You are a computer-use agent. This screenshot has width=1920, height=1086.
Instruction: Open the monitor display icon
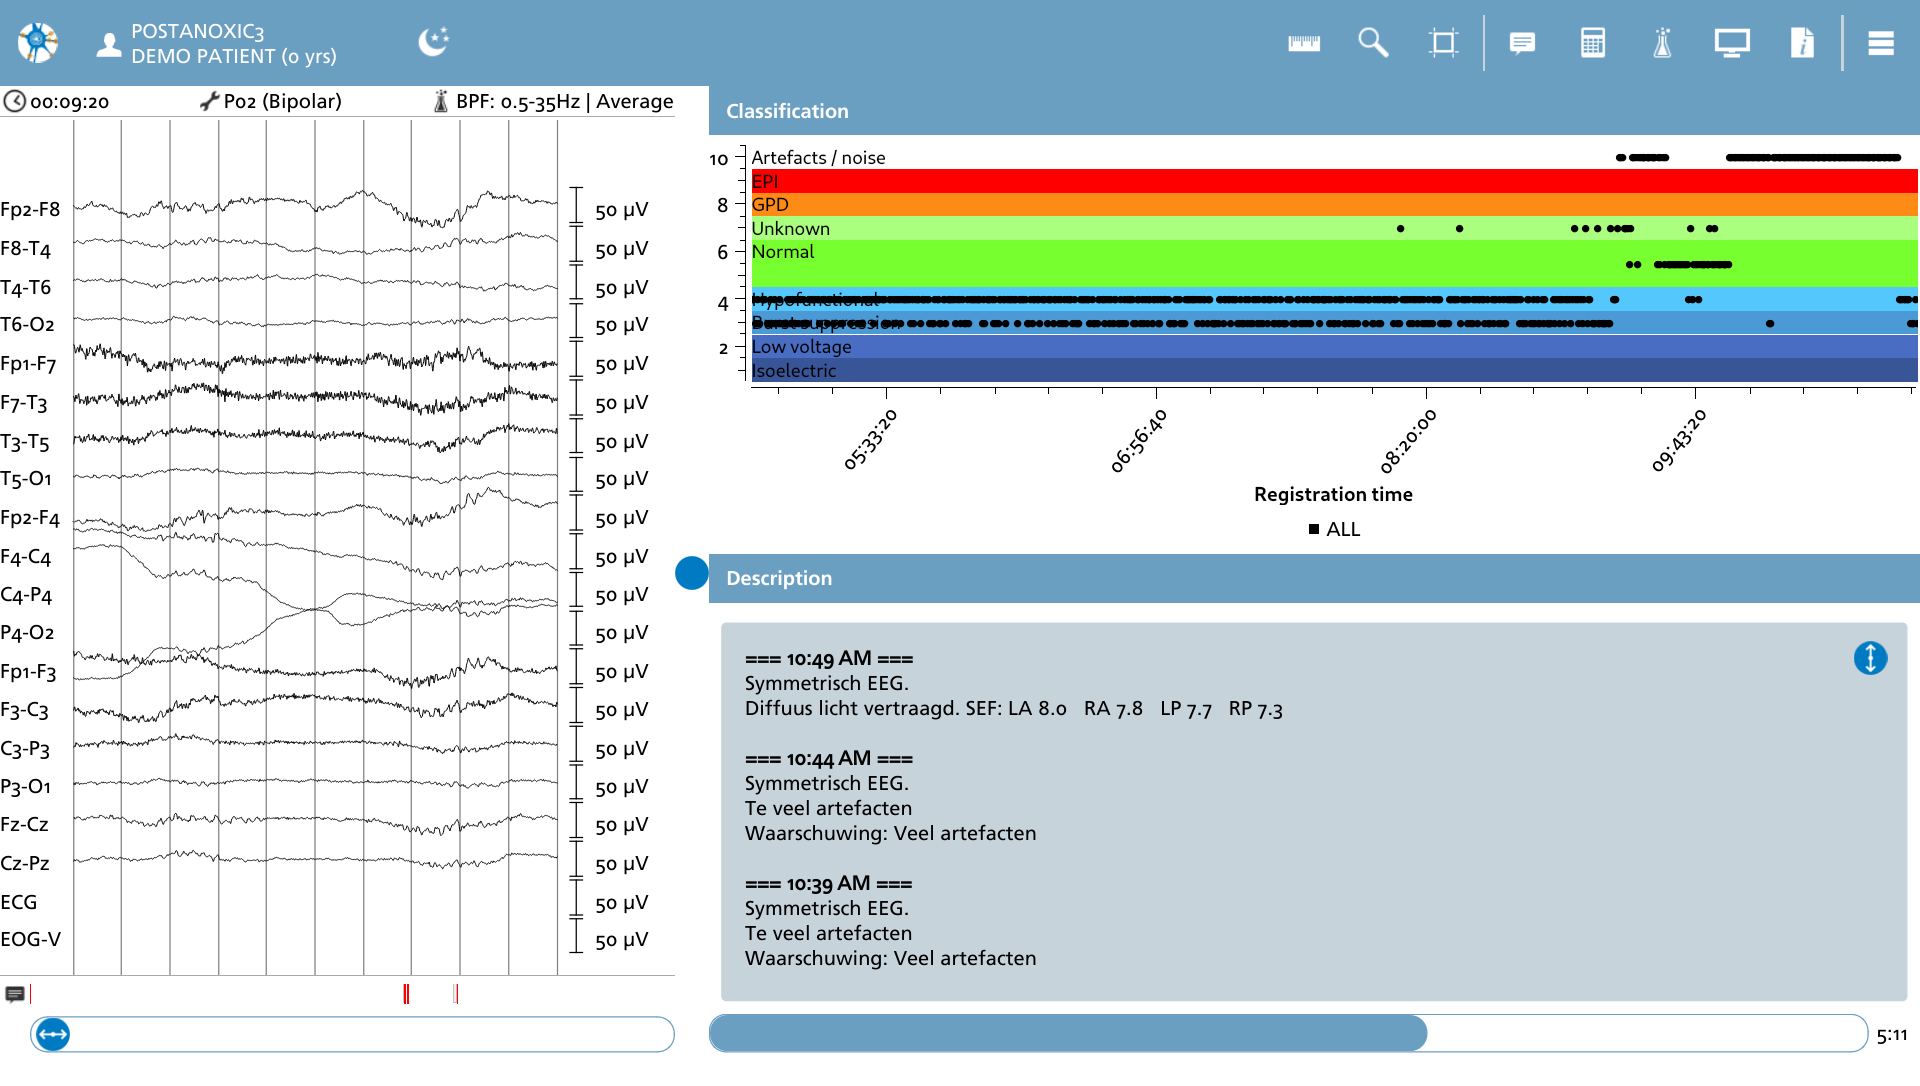[1732, 43]
